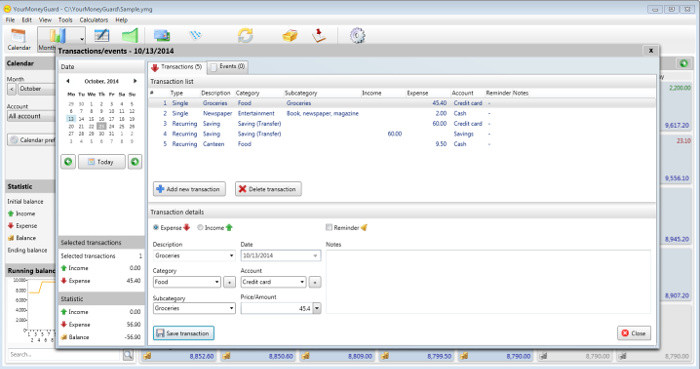The image size is (700, 369).
Task: Click Delete transaction button
Action: [x=268, y=189]
